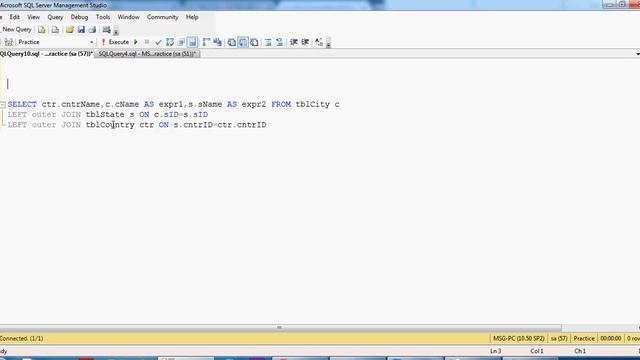Open Database Engine Query icon beside New Query

(42, 30)
